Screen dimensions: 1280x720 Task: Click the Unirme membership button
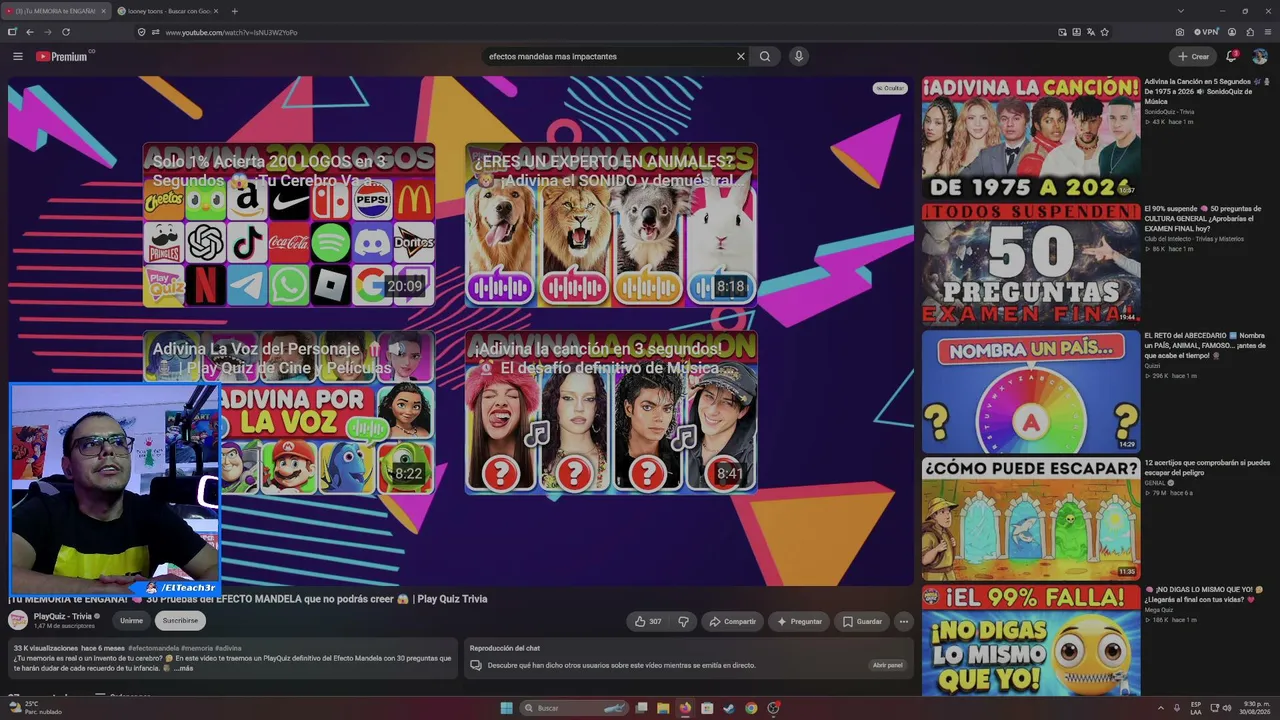pyautogui.click(x=132, y=620)
